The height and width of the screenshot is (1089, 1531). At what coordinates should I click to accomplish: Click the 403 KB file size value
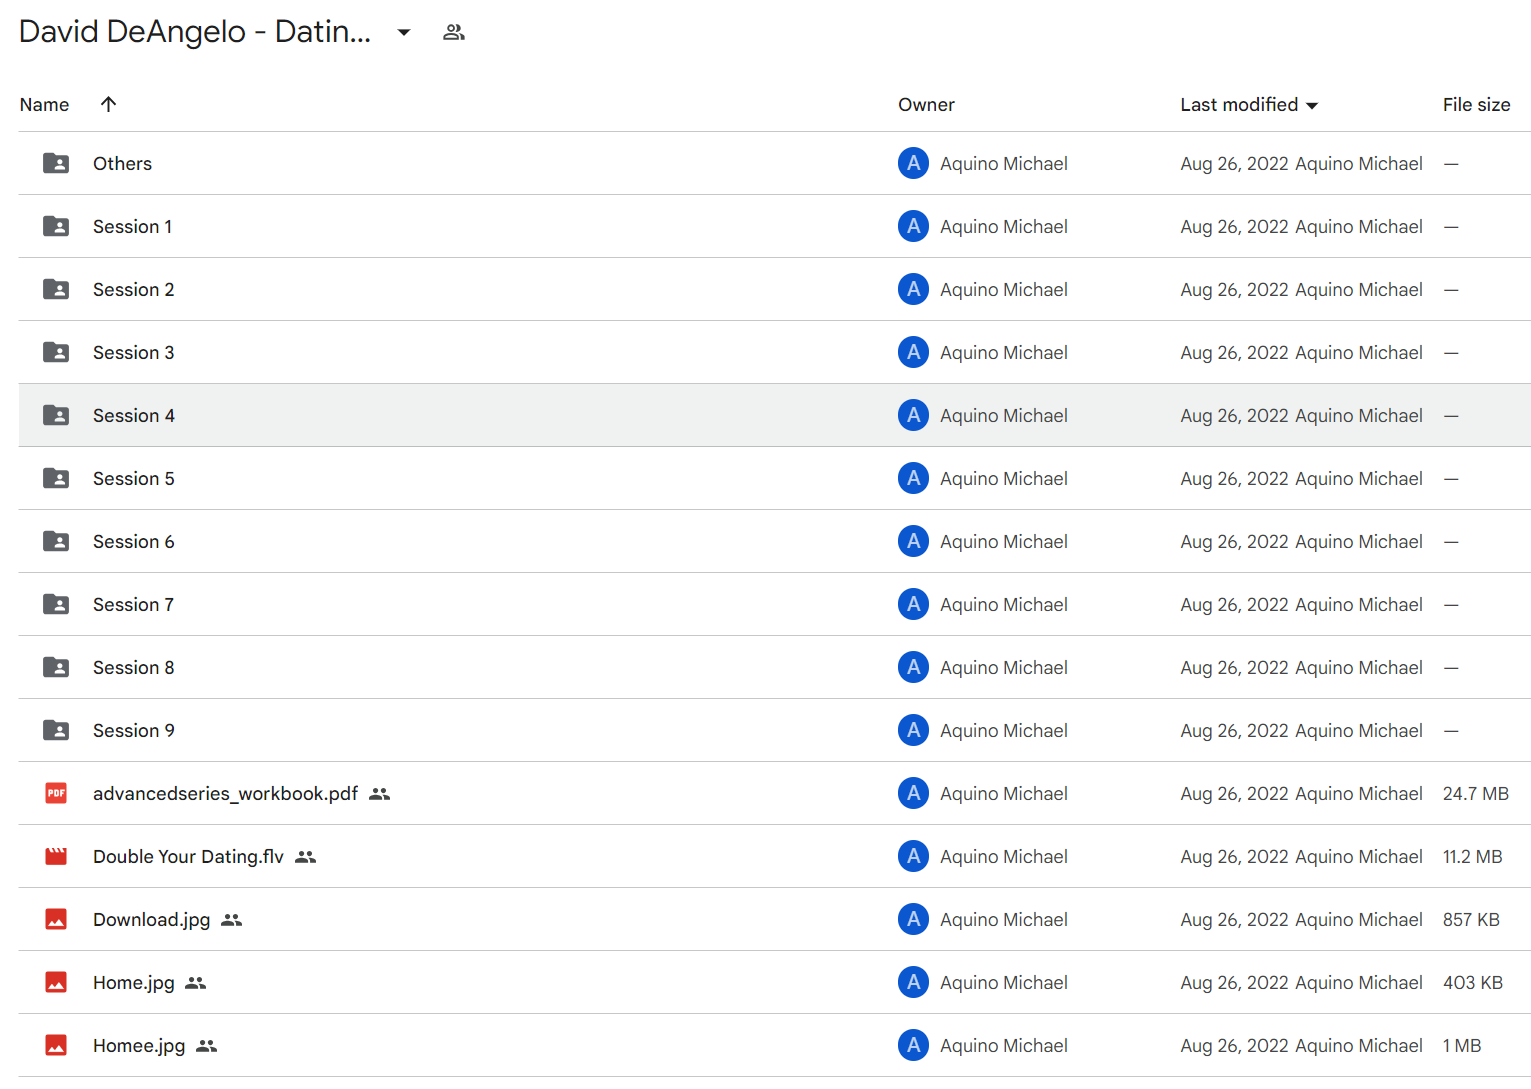1472,982
